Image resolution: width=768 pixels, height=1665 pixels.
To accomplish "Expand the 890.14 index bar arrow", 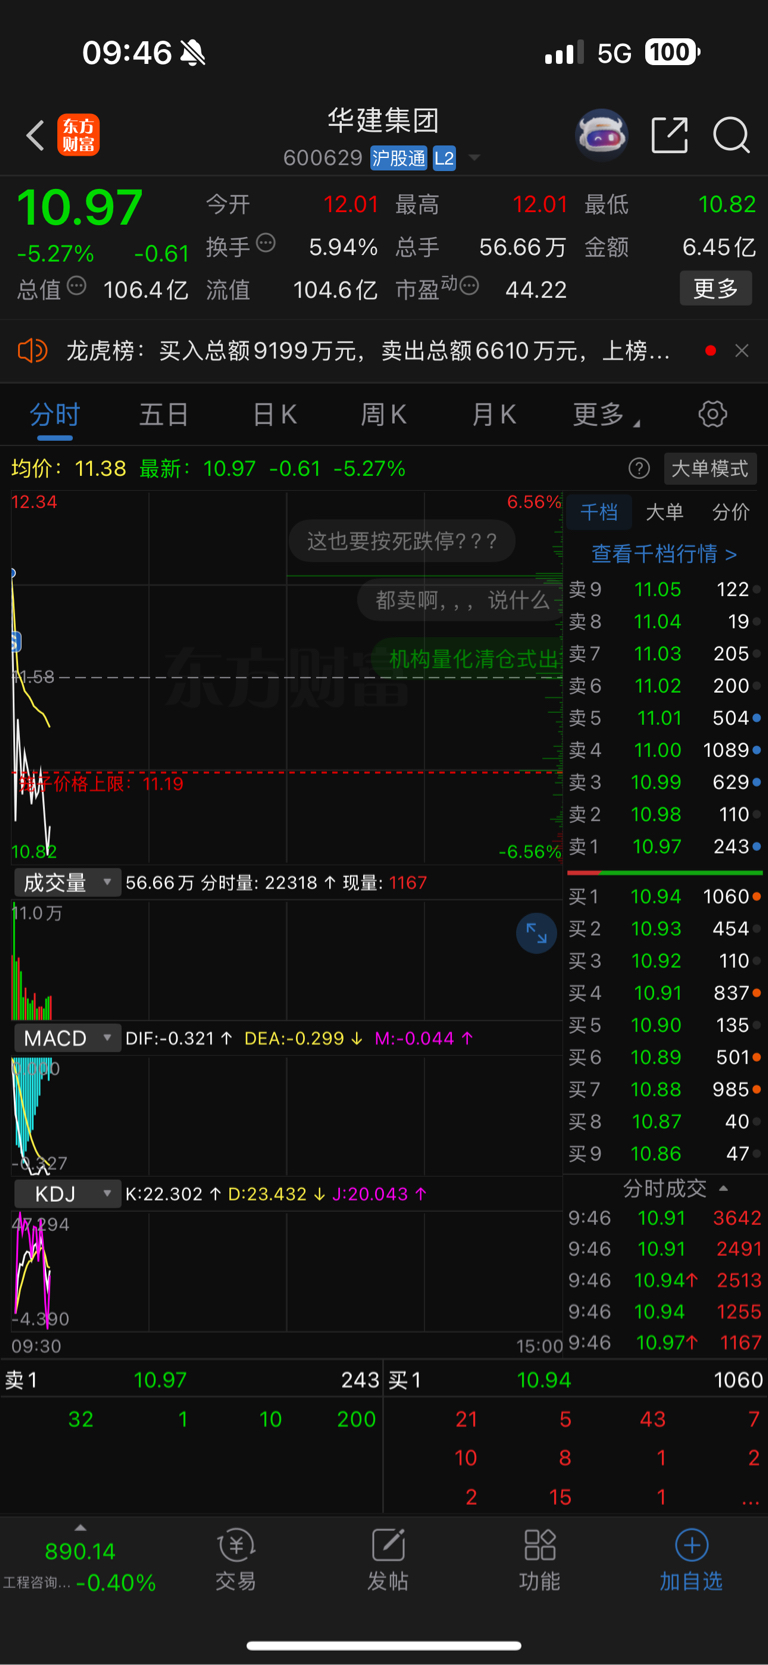I will (x=80, y=1527).
